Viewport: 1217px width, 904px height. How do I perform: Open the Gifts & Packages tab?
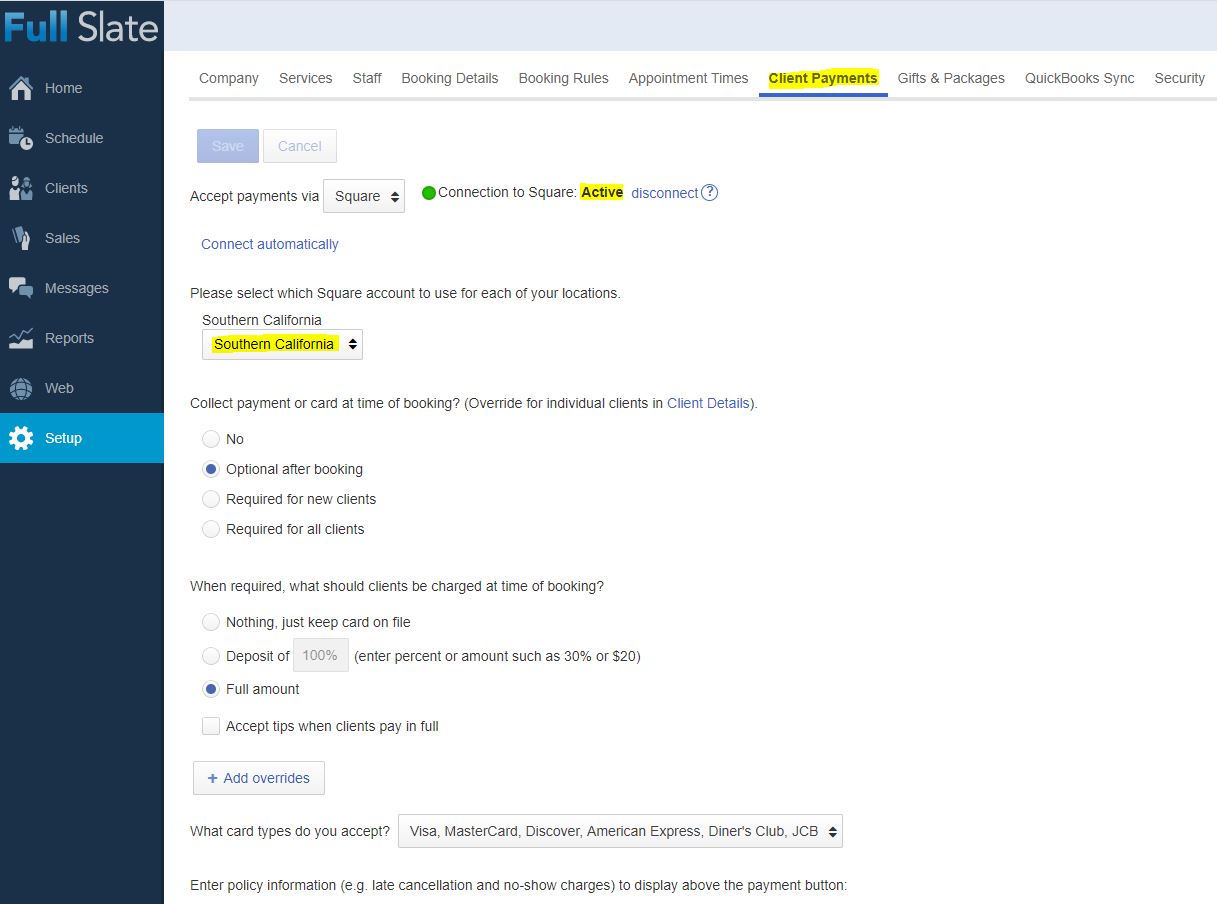pos(950,78)
